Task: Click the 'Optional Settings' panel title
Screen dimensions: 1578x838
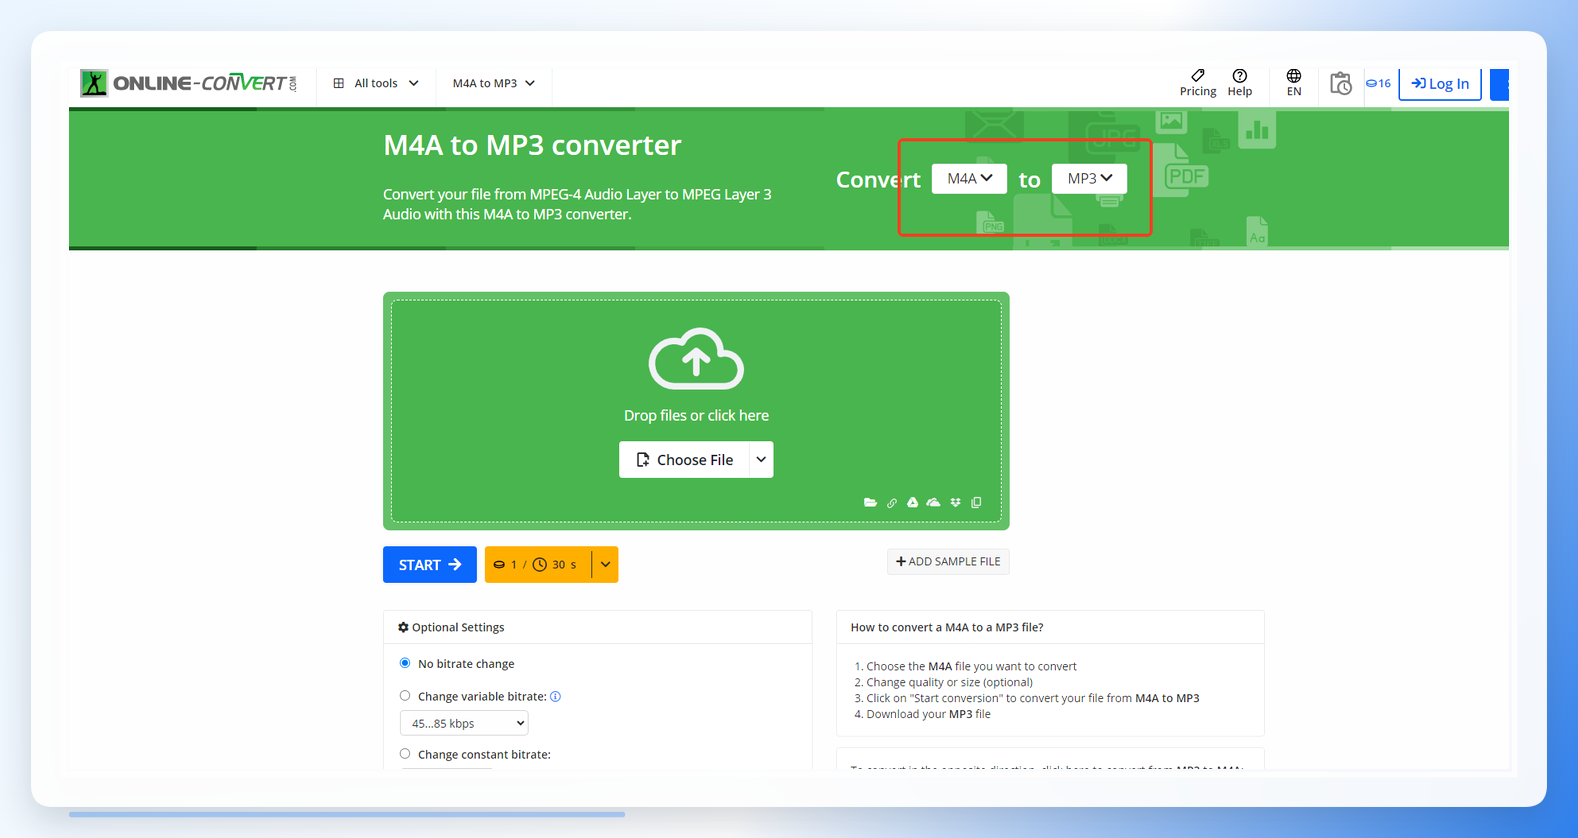Action: 458,628
